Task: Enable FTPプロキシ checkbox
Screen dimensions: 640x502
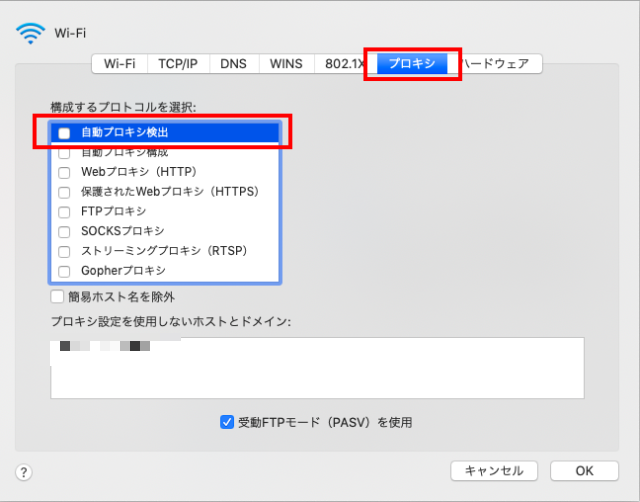Action: pyautogui.click(x=64, y=212)
